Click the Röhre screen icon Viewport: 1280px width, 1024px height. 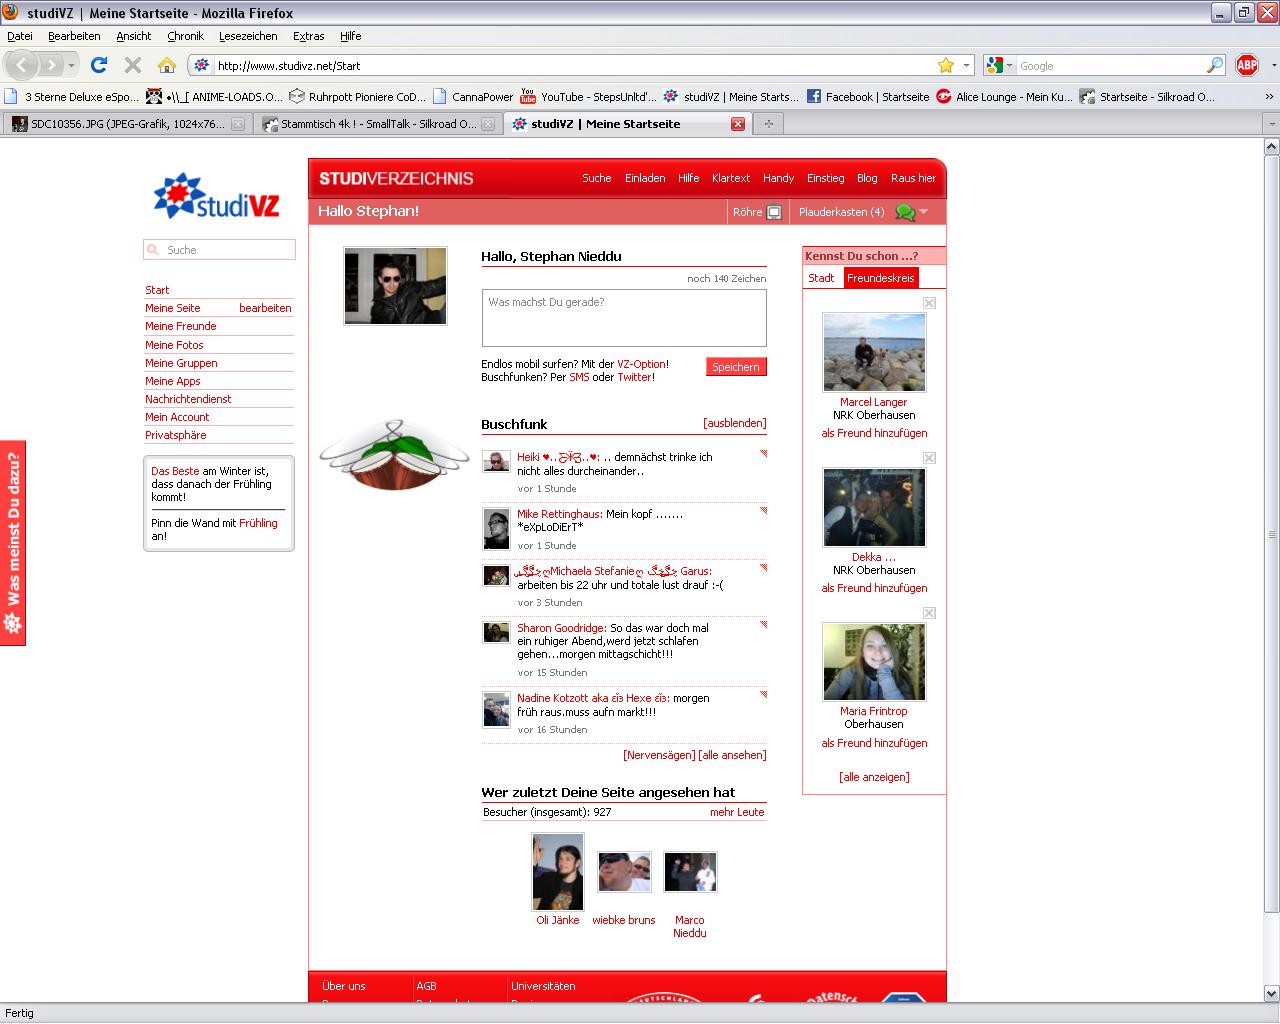point(773,212)
